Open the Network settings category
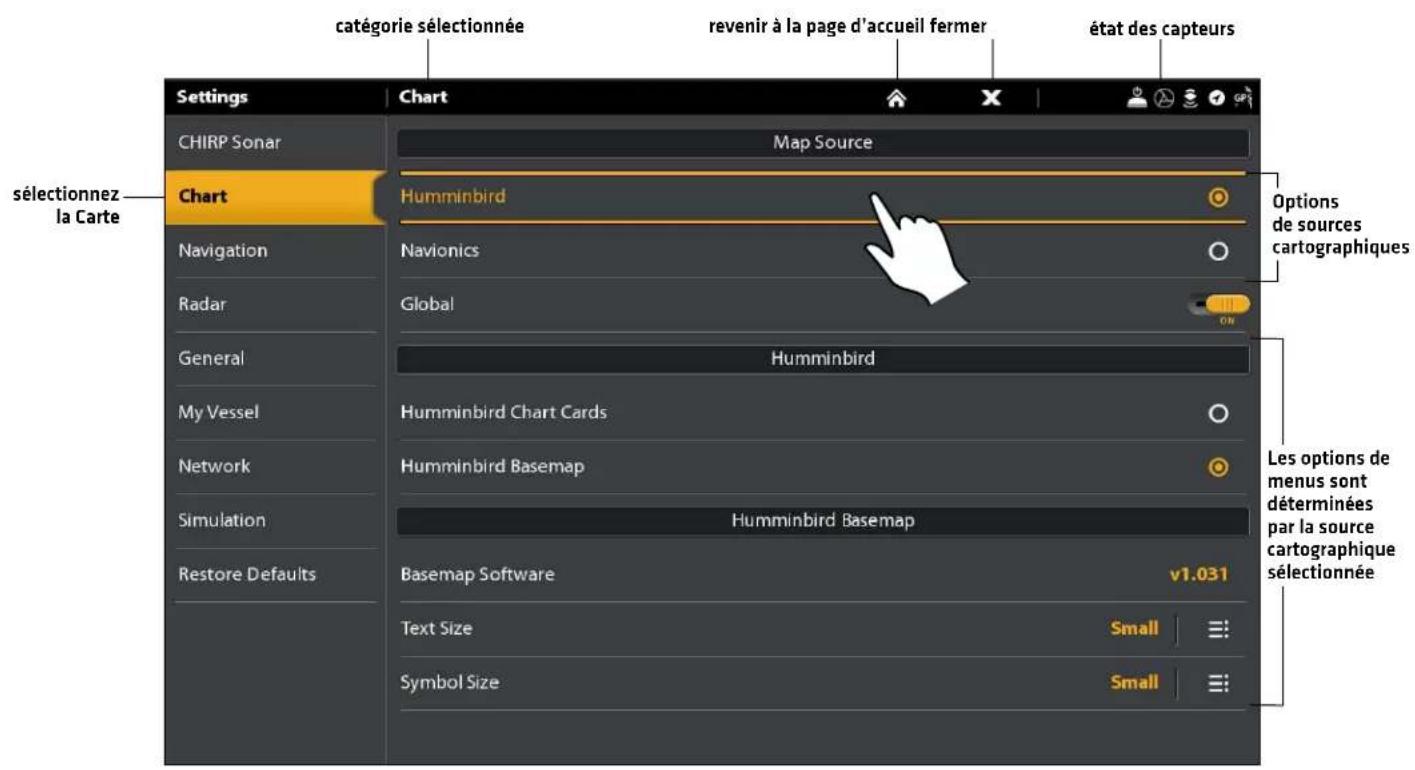The height and width of the screenshot is (770, 1415). (276, 467)
